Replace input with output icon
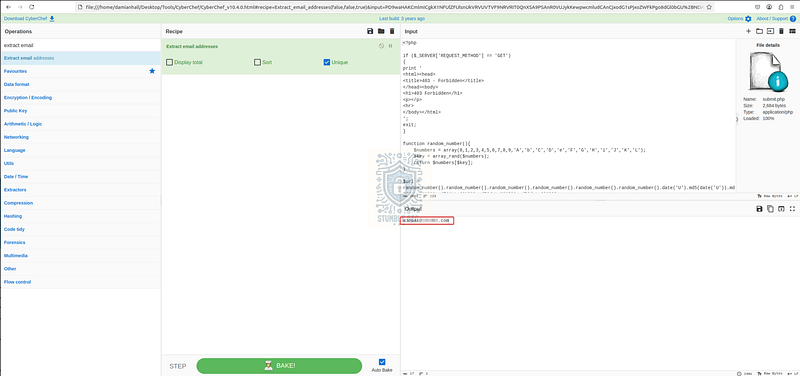This screenshot has width=800, height=376. pos(781,209)
